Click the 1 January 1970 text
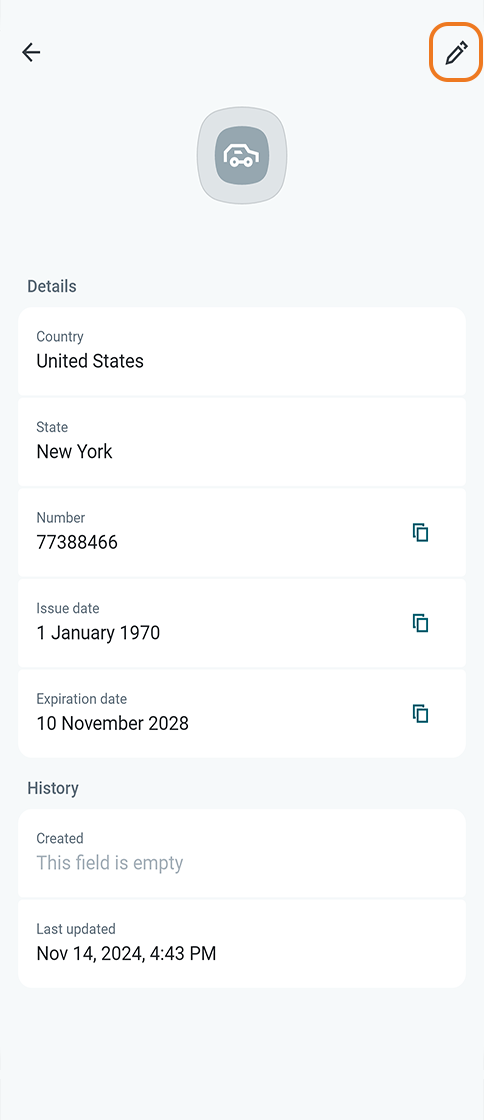 98,633
